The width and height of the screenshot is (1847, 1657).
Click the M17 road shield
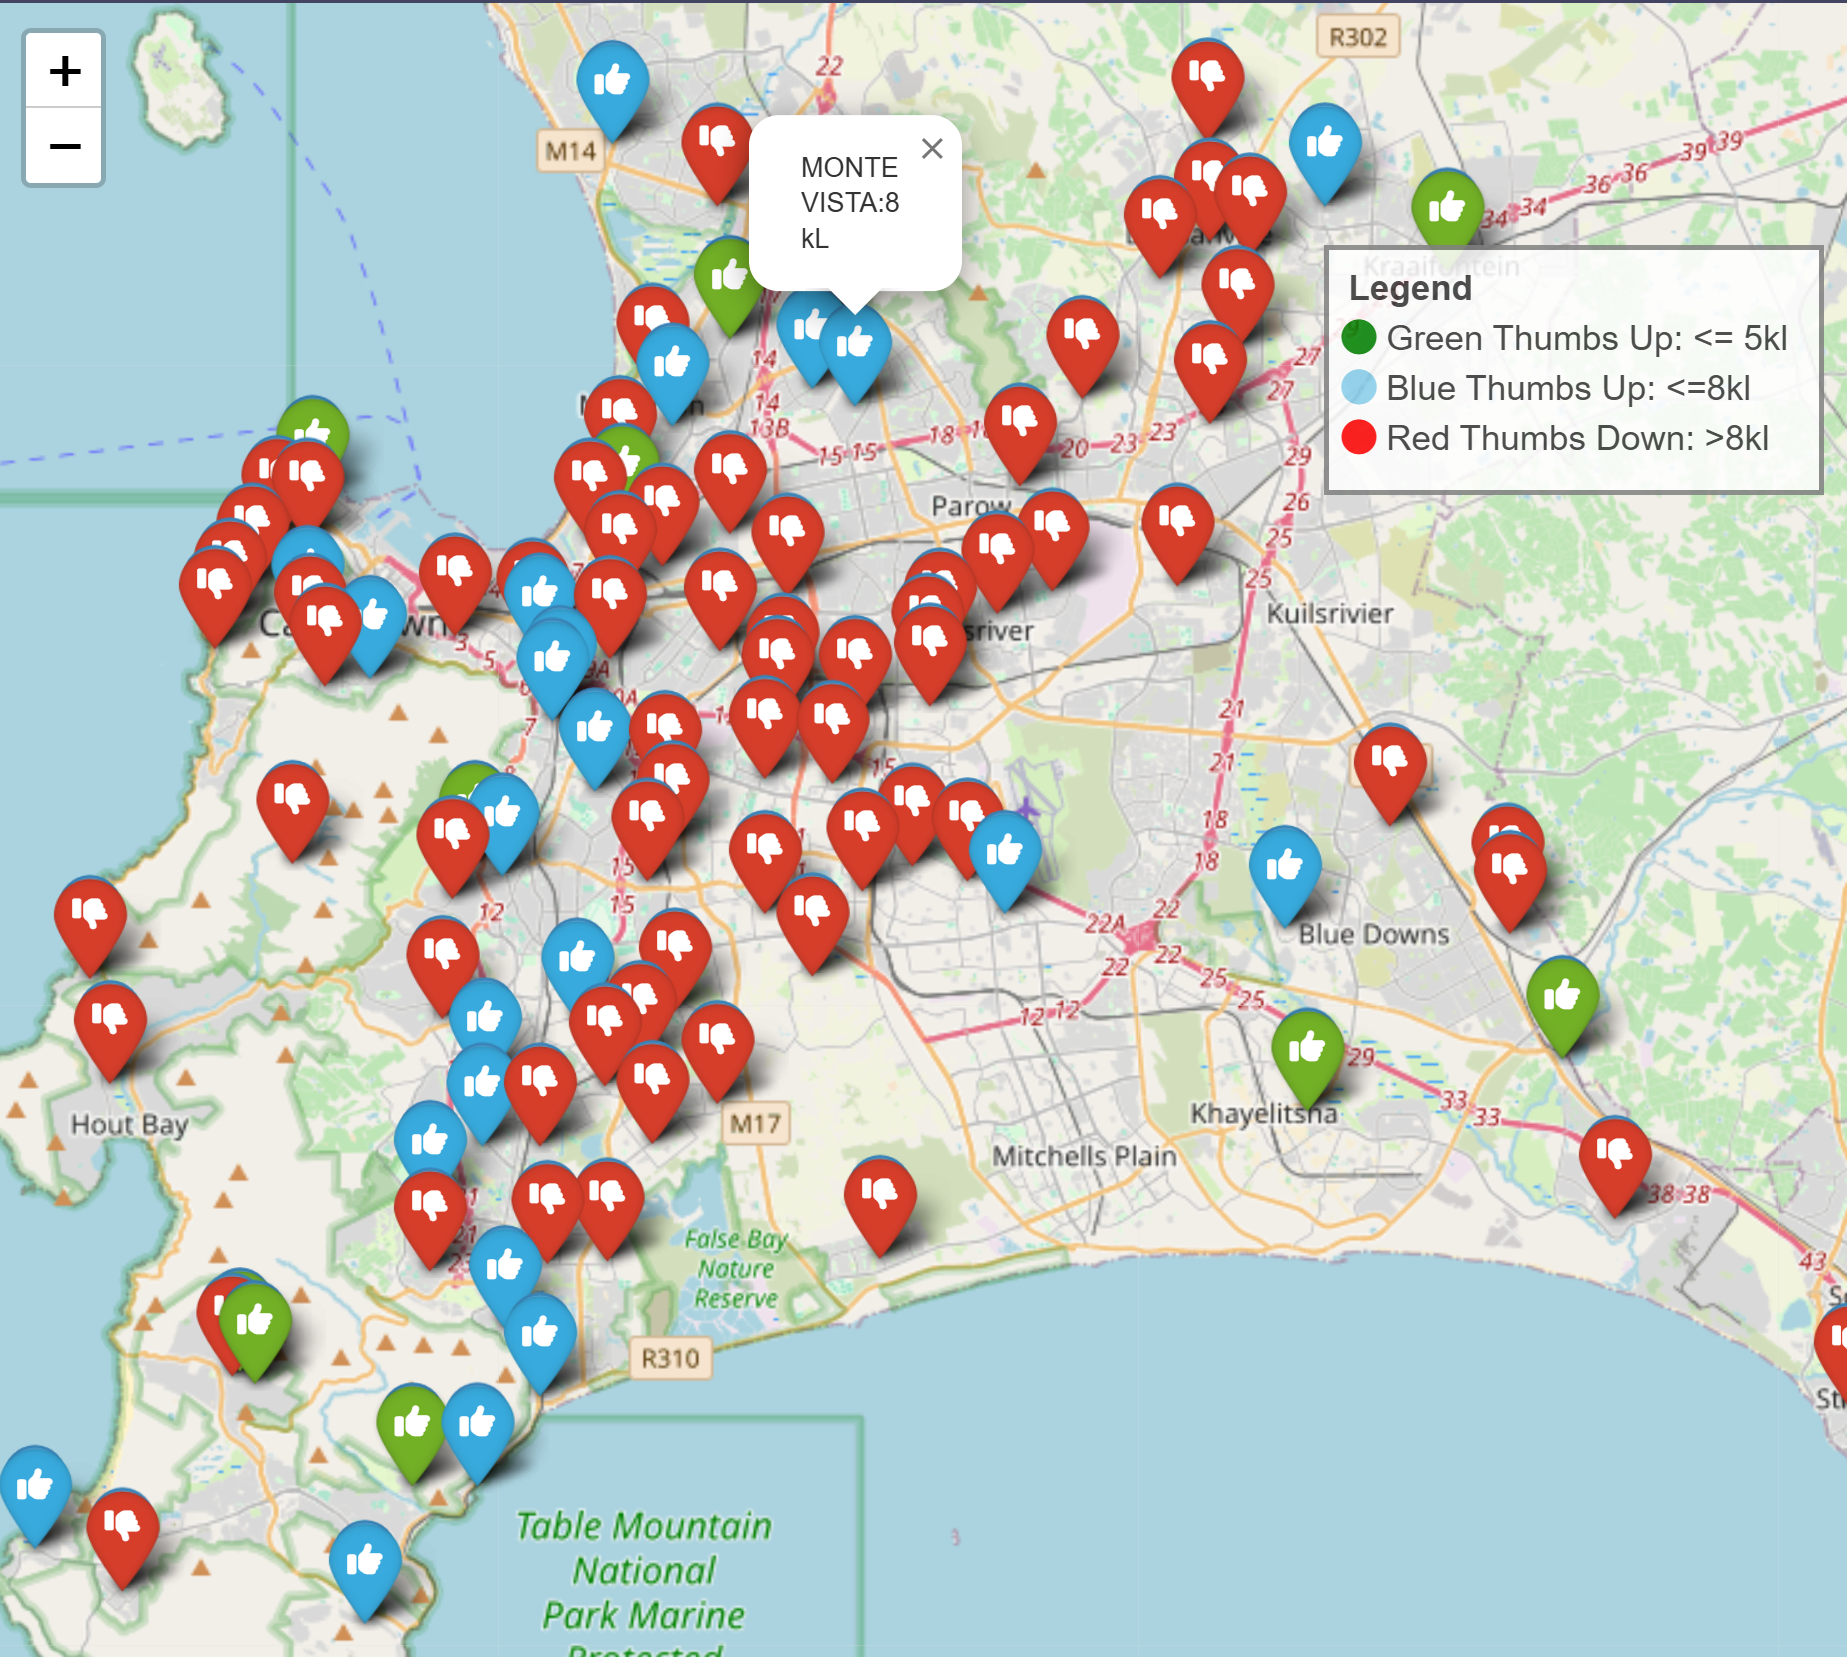coord(755,1124)
